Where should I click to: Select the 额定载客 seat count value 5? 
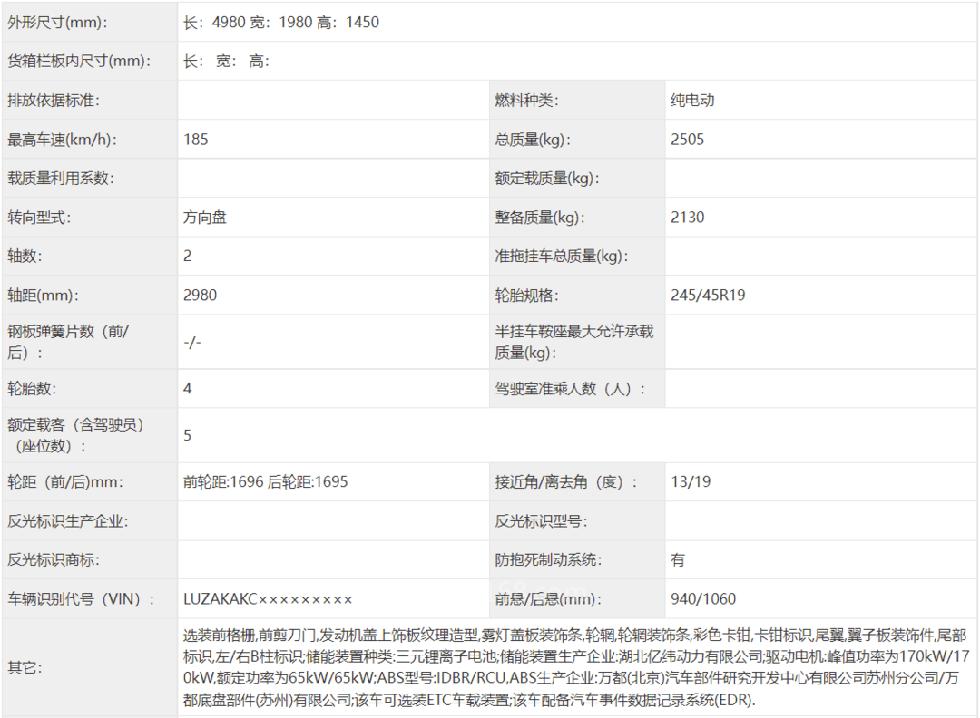[188, 435]
